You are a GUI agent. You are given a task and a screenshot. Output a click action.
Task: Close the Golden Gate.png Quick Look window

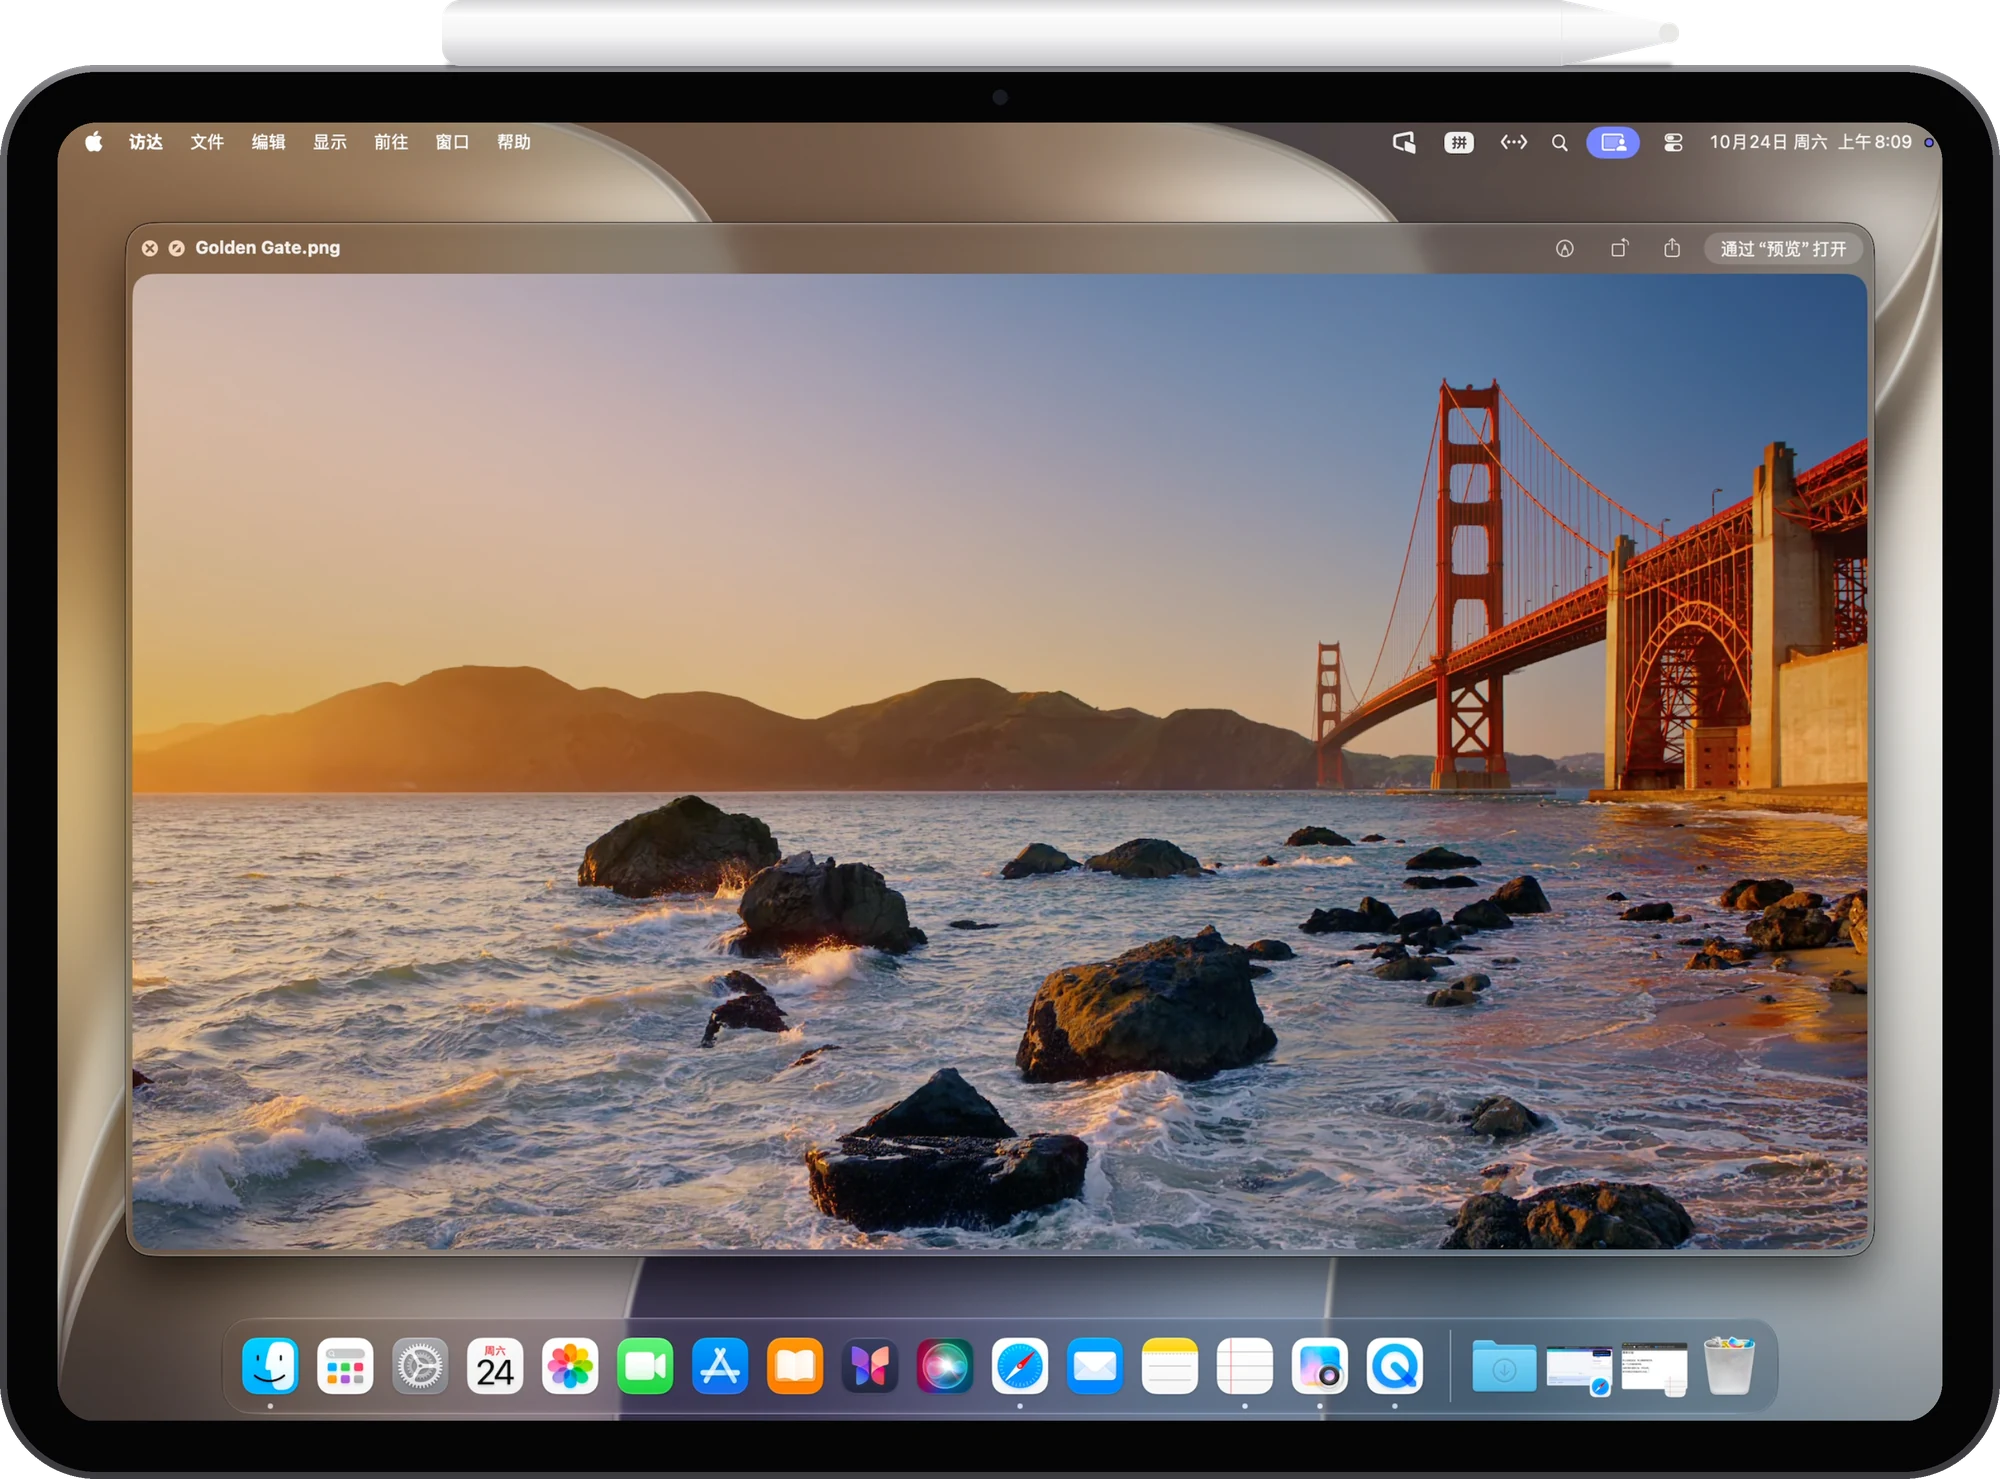(150, 248)
